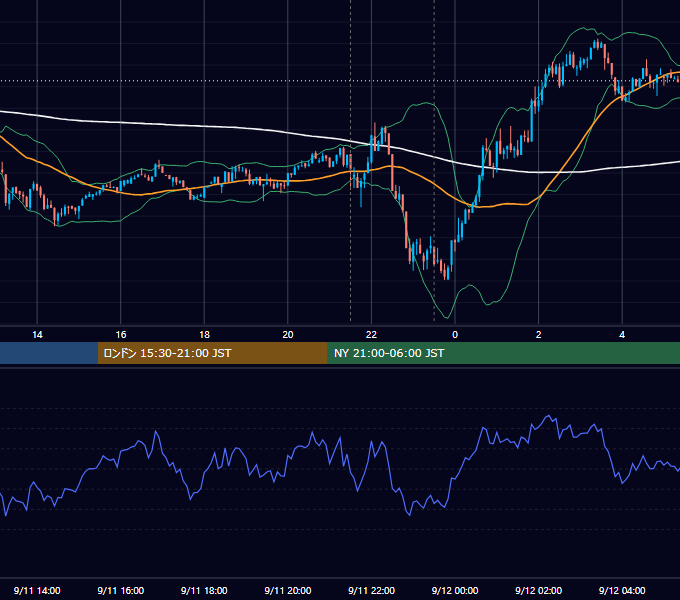Click the 9/12 00:00 time label
This screenshot has height=600, width=680.
tap(455, 590)
